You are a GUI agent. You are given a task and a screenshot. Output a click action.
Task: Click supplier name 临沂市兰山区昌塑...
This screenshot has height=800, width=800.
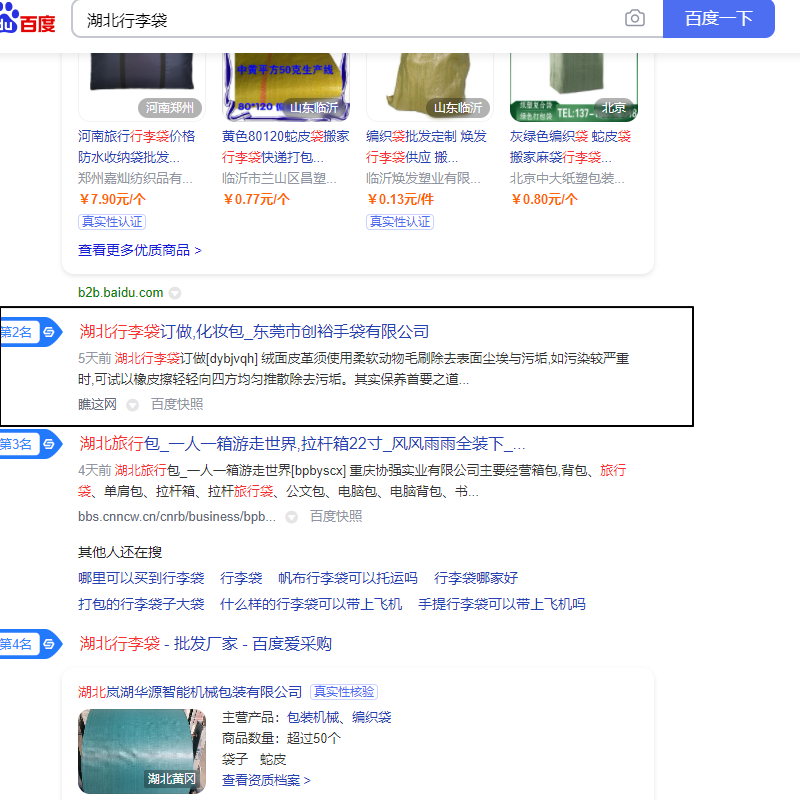279,178
